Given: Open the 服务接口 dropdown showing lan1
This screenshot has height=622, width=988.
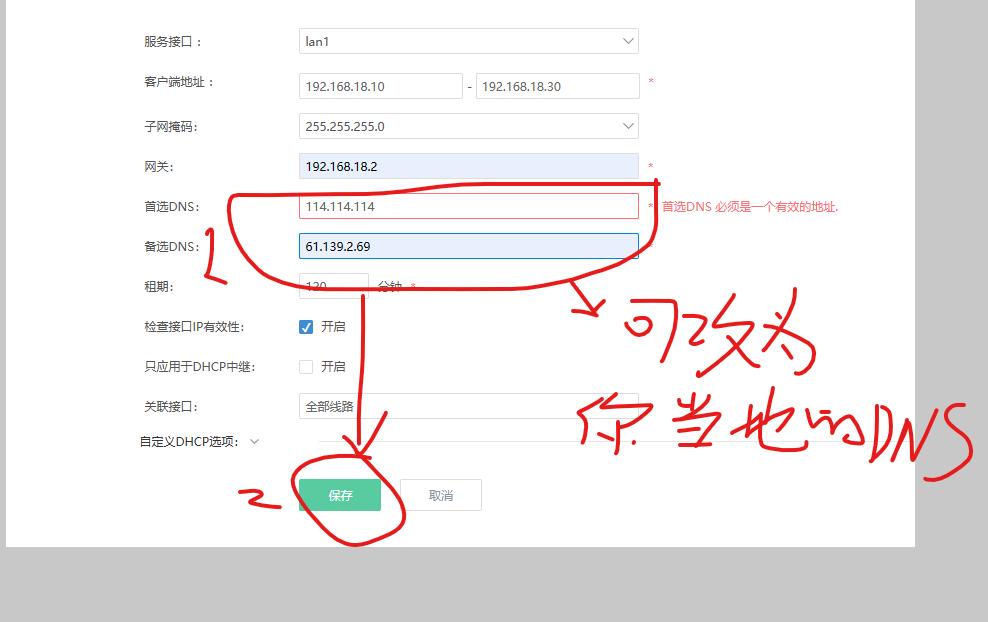Looking at the screenshot, I should pos(468,41).
